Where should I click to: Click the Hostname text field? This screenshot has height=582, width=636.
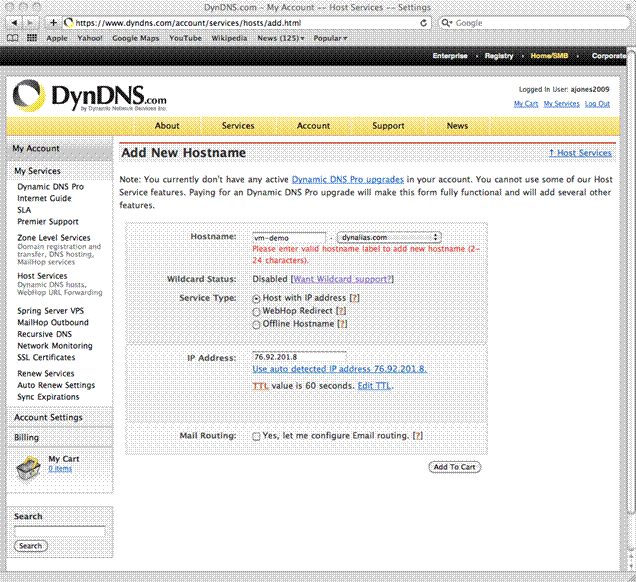point(289,238)
